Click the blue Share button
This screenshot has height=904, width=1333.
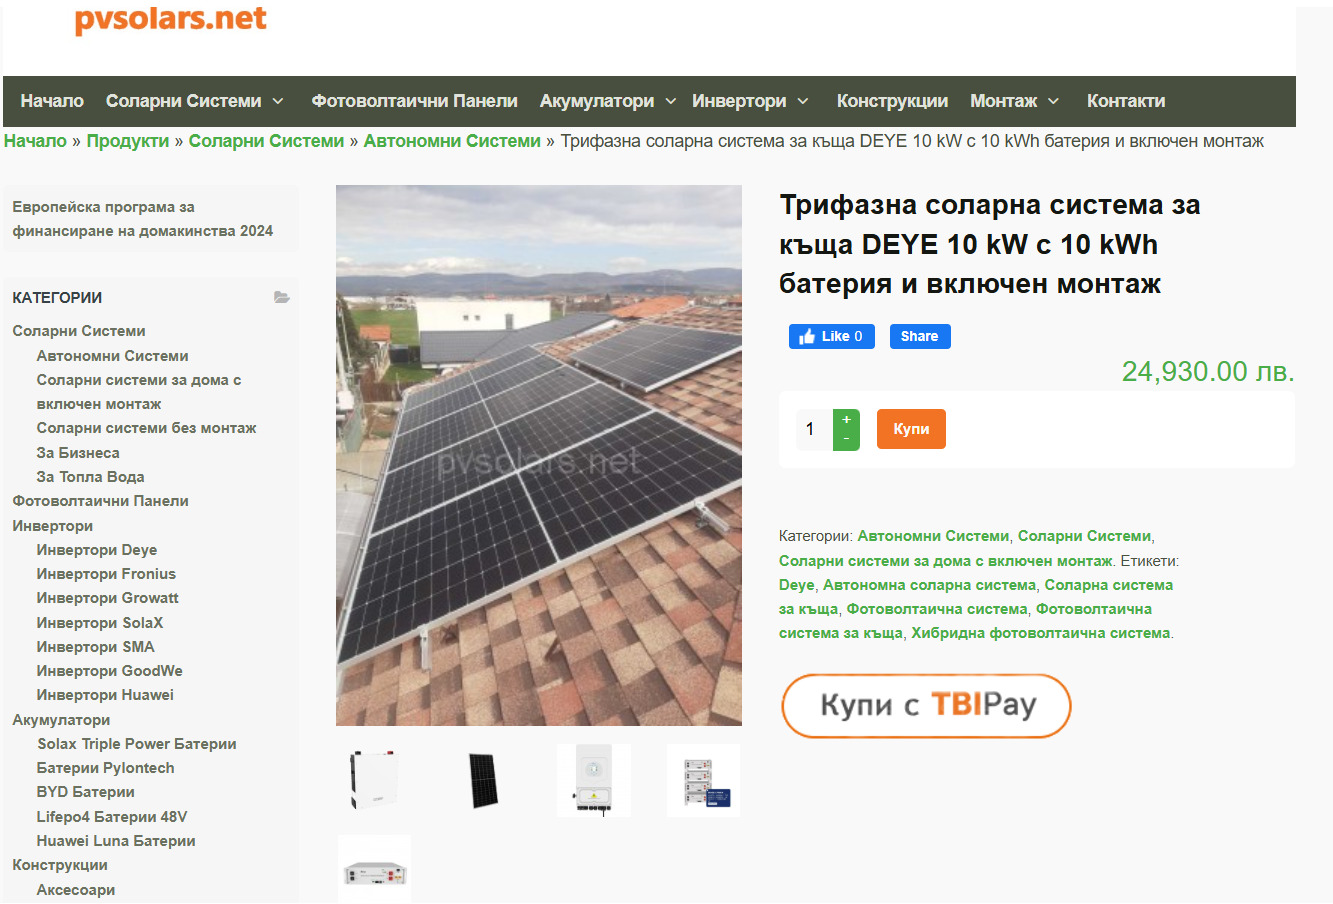click(x=919, y=336)
